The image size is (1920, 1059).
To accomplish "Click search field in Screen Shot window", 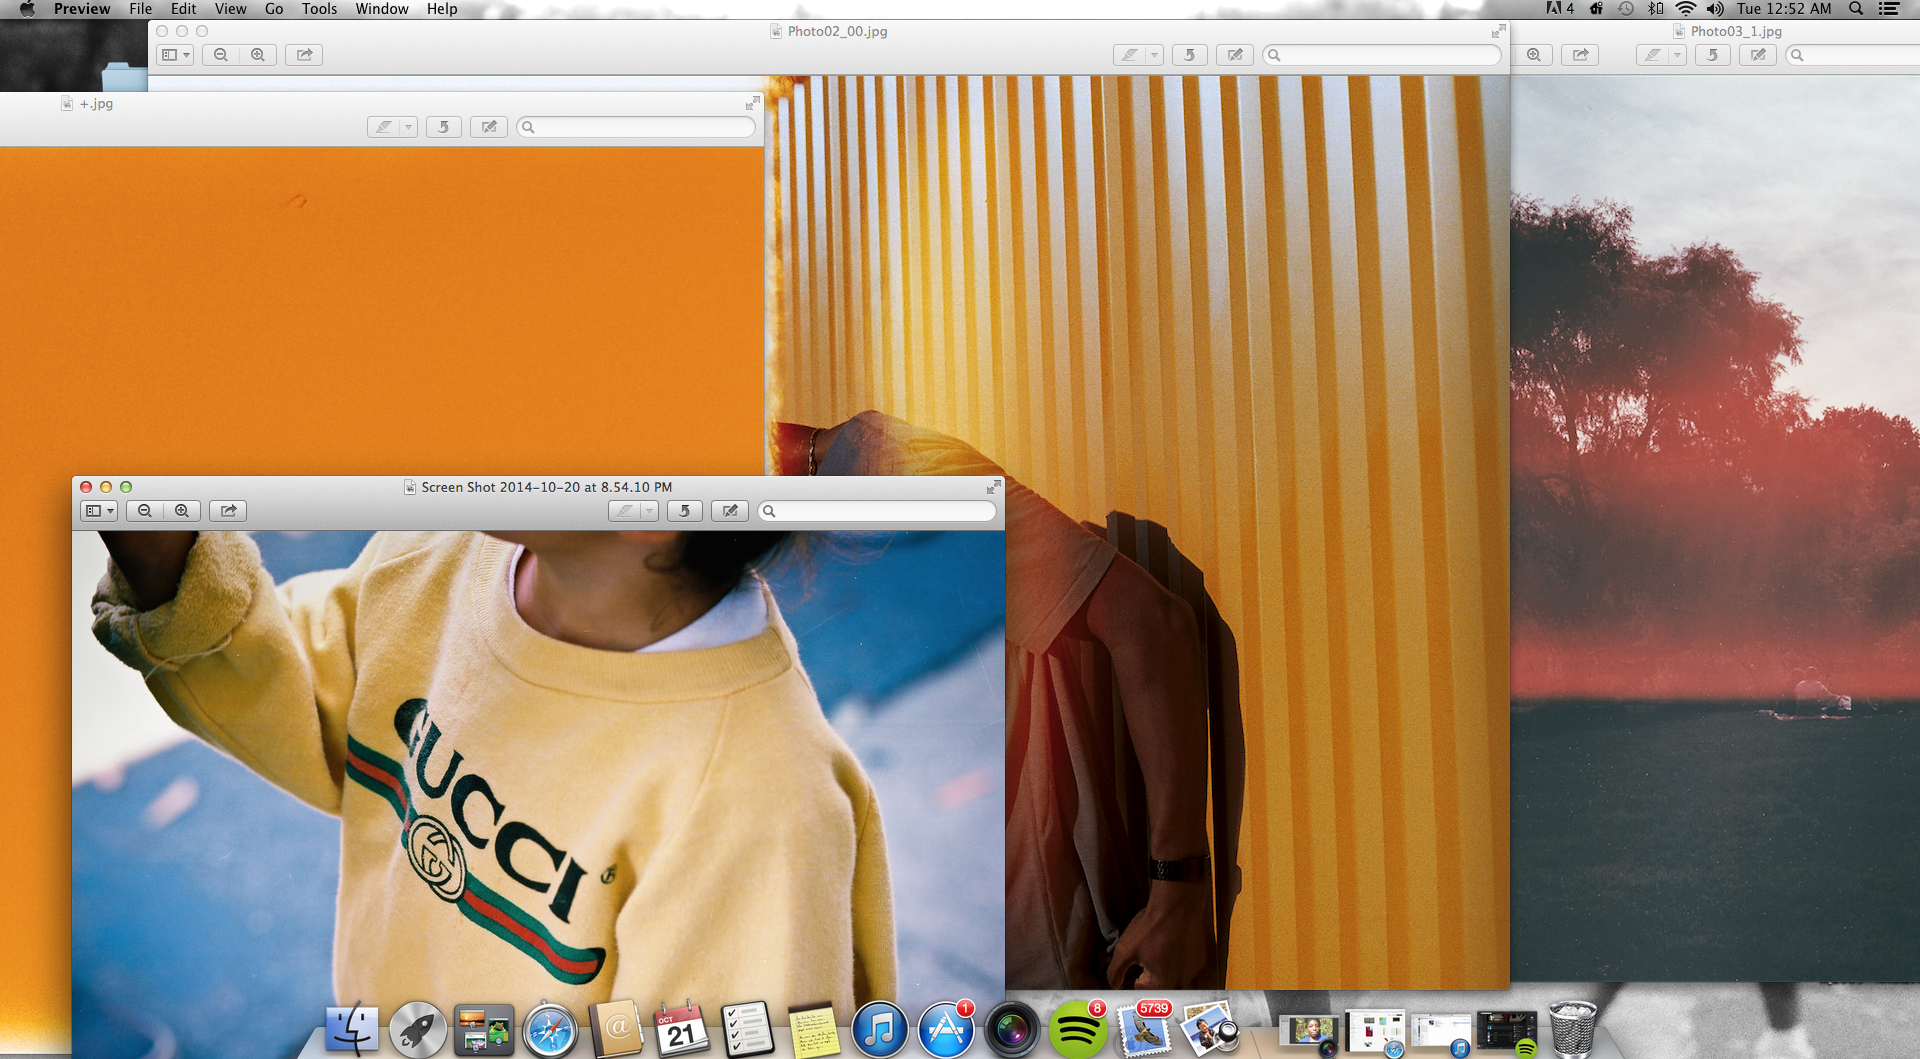I will coord(877,511).
